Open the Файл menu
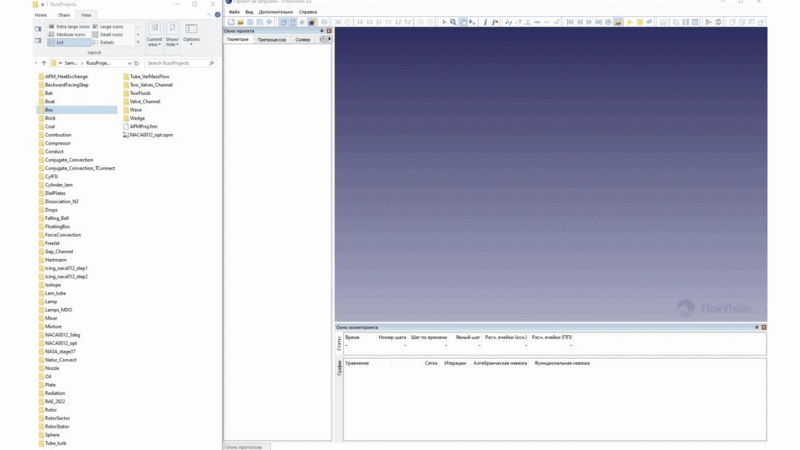This screenshot has width=800, height=450. click(x=234, y=12)
